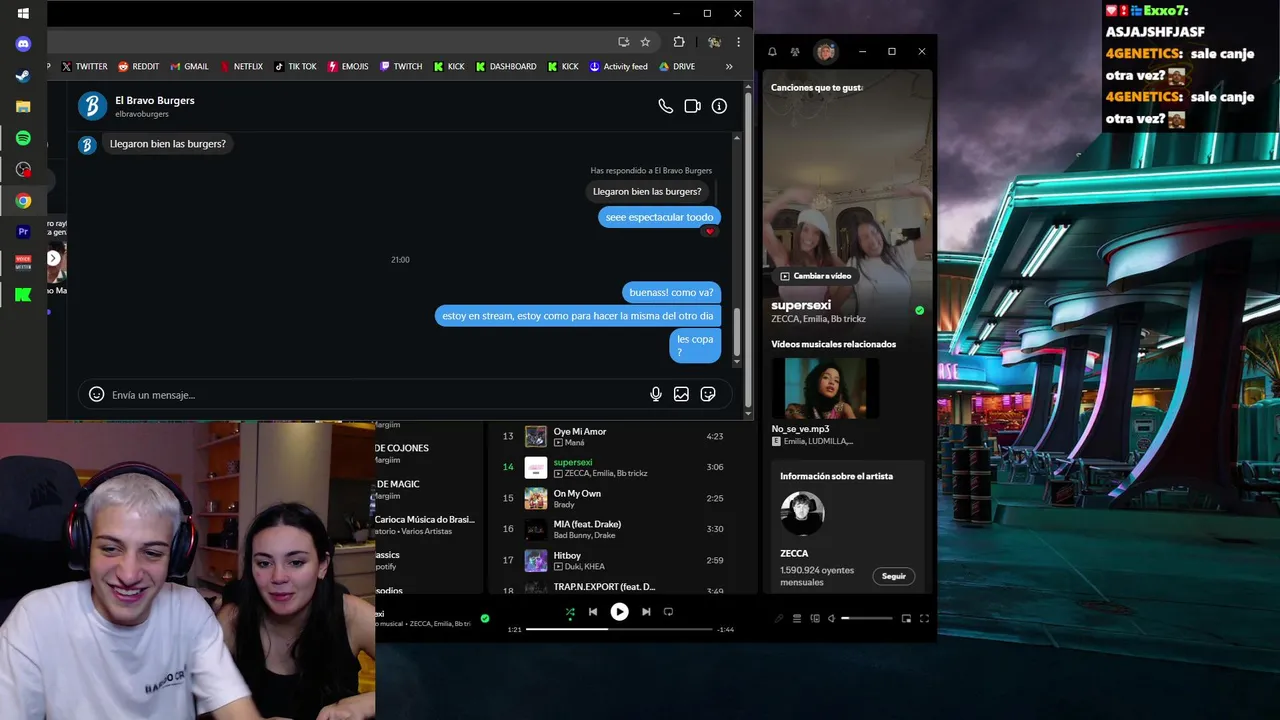
Task: Open the No_se_ve.mp3 video thumbnail
Action: (825, 388)
